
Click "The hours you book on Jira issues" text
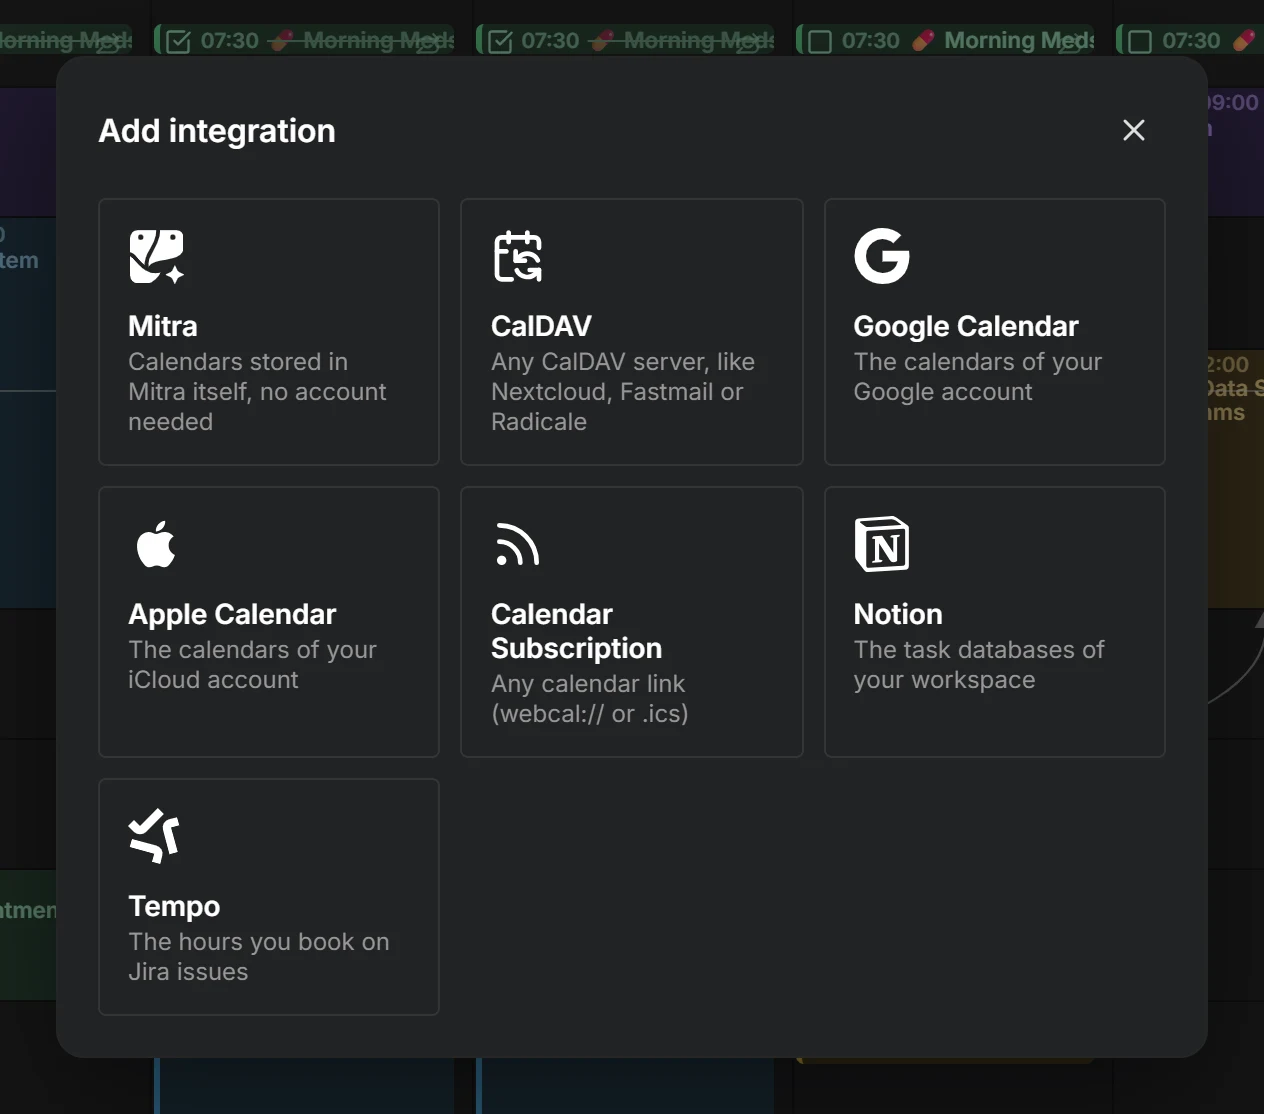[x=259, y=957]
